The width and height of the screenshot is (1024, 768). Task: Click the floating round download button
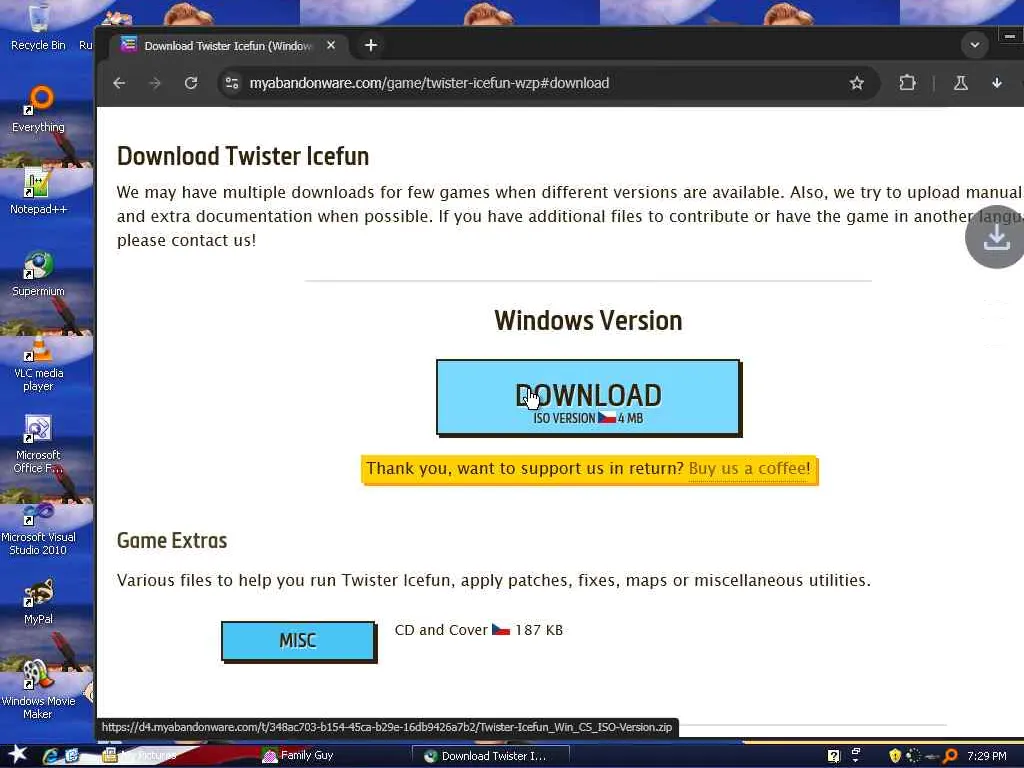(x=995, y=238)
